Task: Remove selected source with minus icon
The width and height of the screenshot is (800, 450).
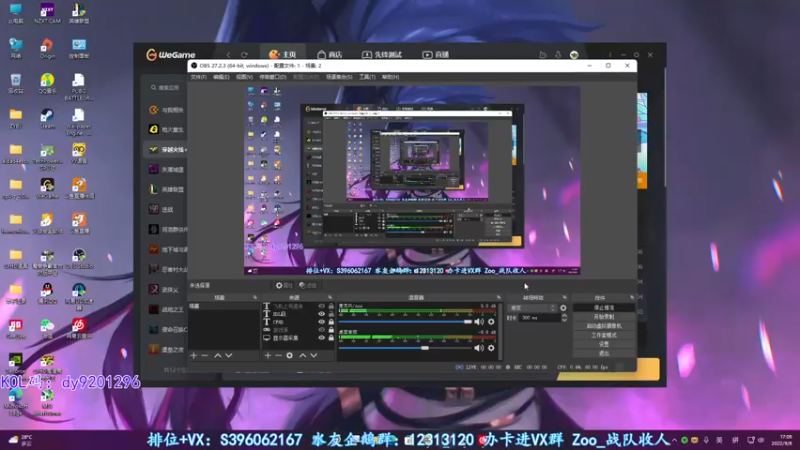Action: click(x=279, y=355)
